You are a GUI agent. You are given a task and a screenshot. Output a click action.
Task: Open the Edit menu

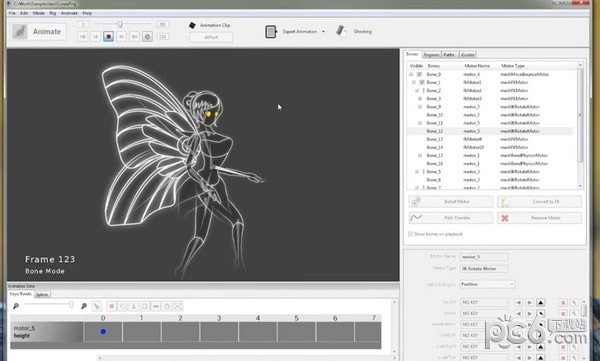[24, 13]
